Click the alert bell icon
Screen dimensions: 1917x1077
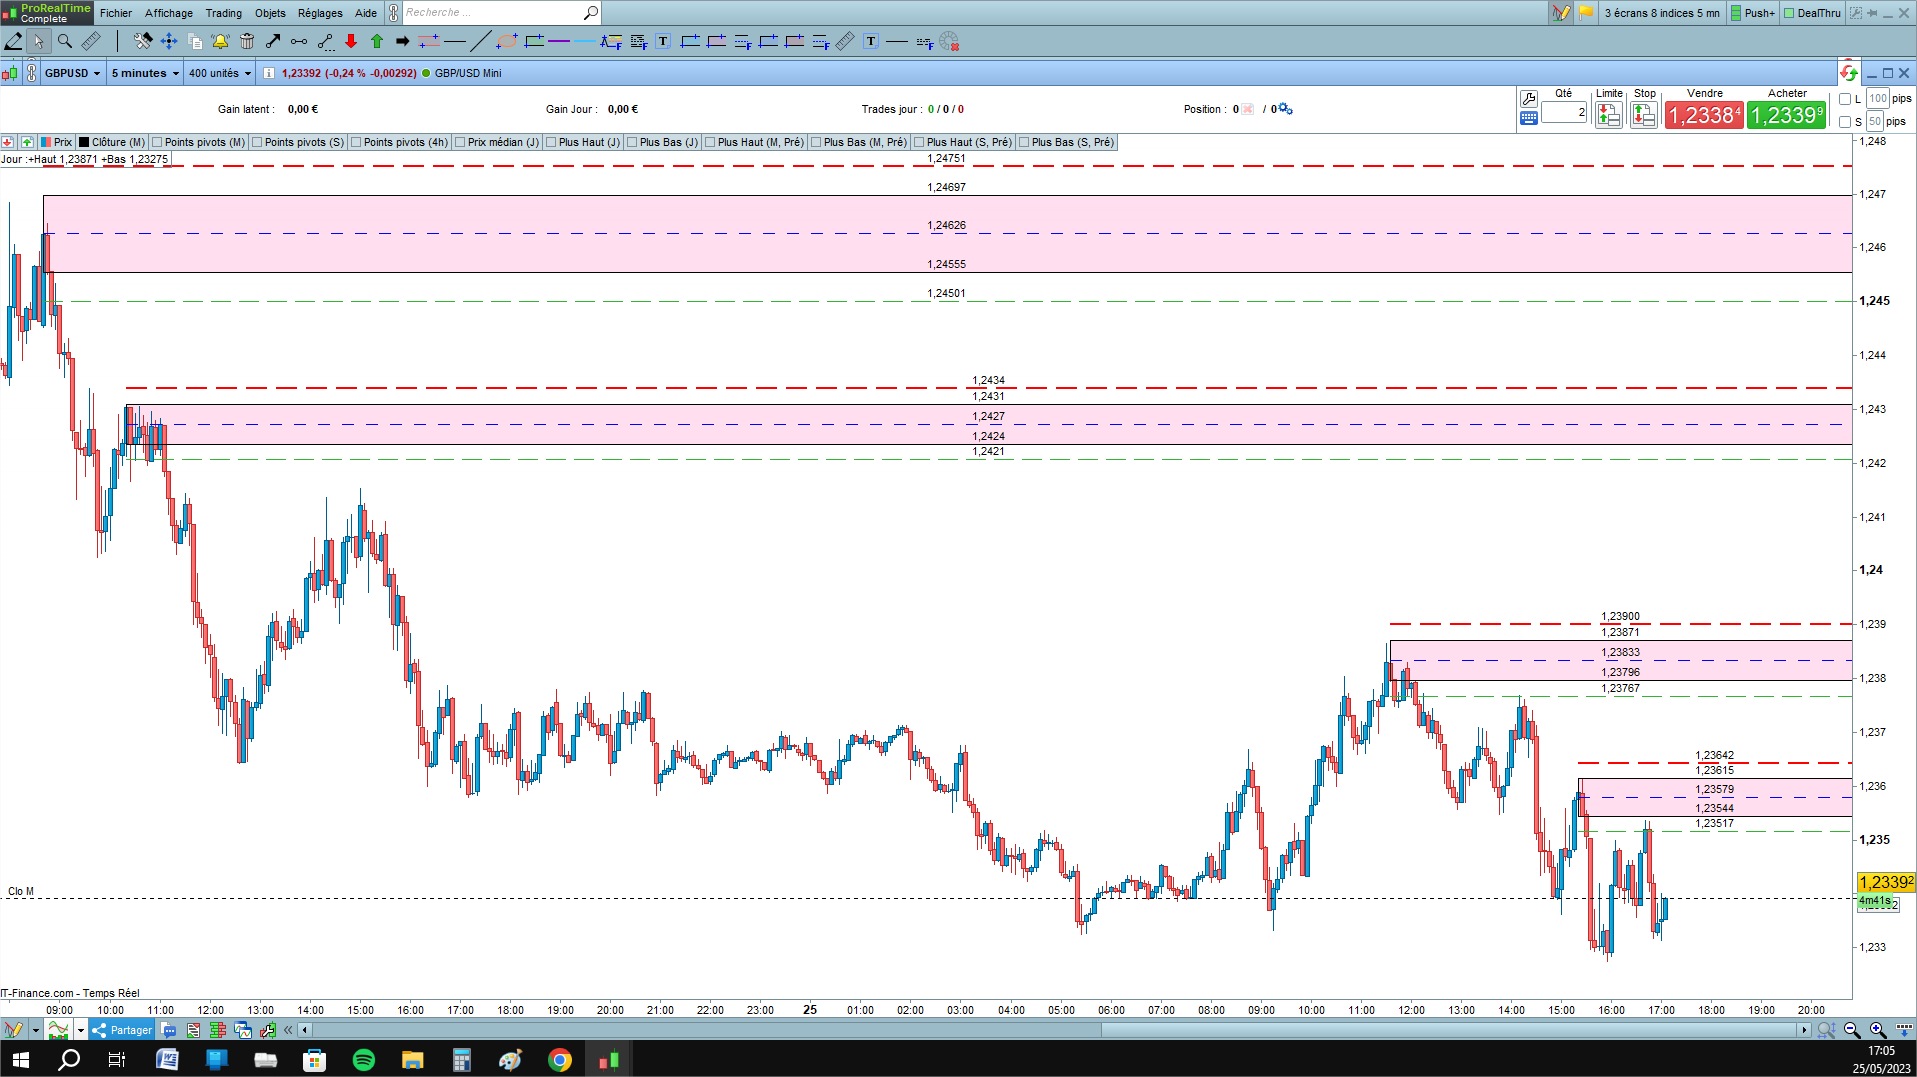tap(220, 41)
